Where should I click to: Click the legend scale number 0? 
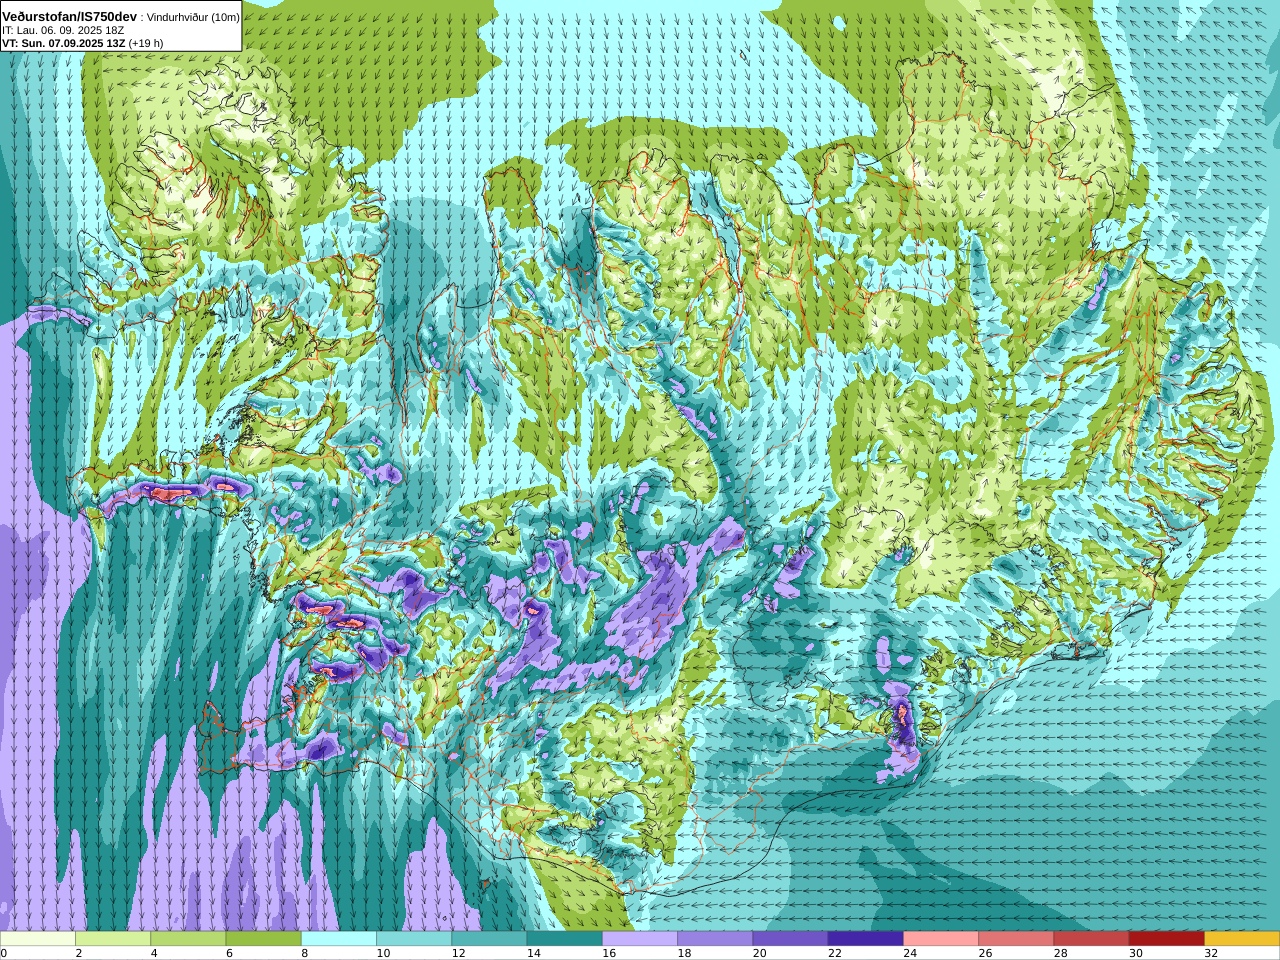(4, 953)
